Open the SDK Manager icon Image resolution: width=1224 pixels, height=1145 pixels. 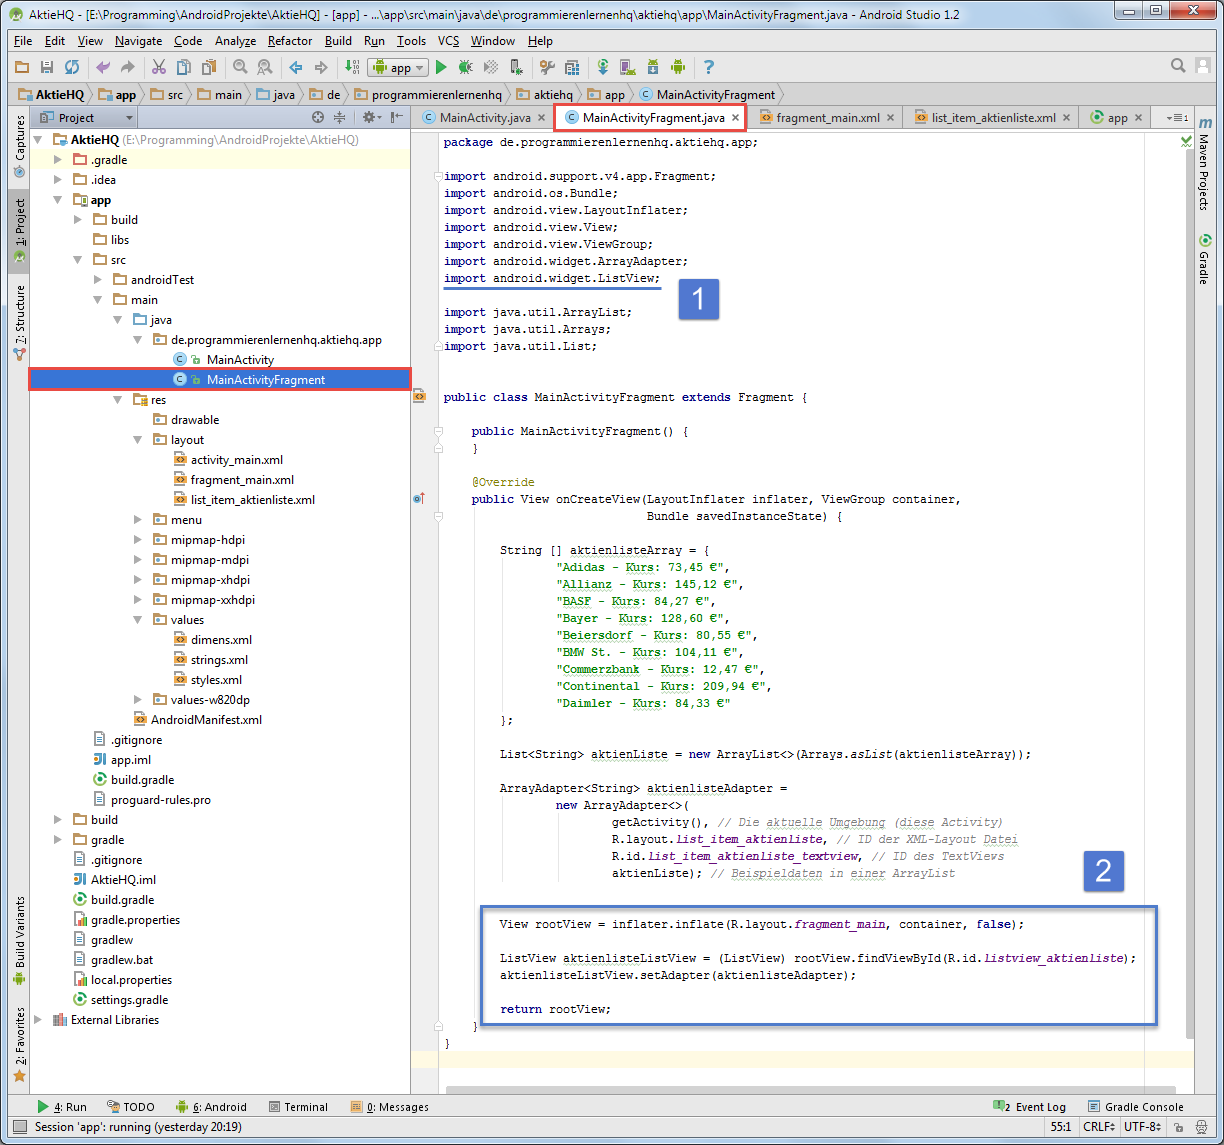(653, 67)
